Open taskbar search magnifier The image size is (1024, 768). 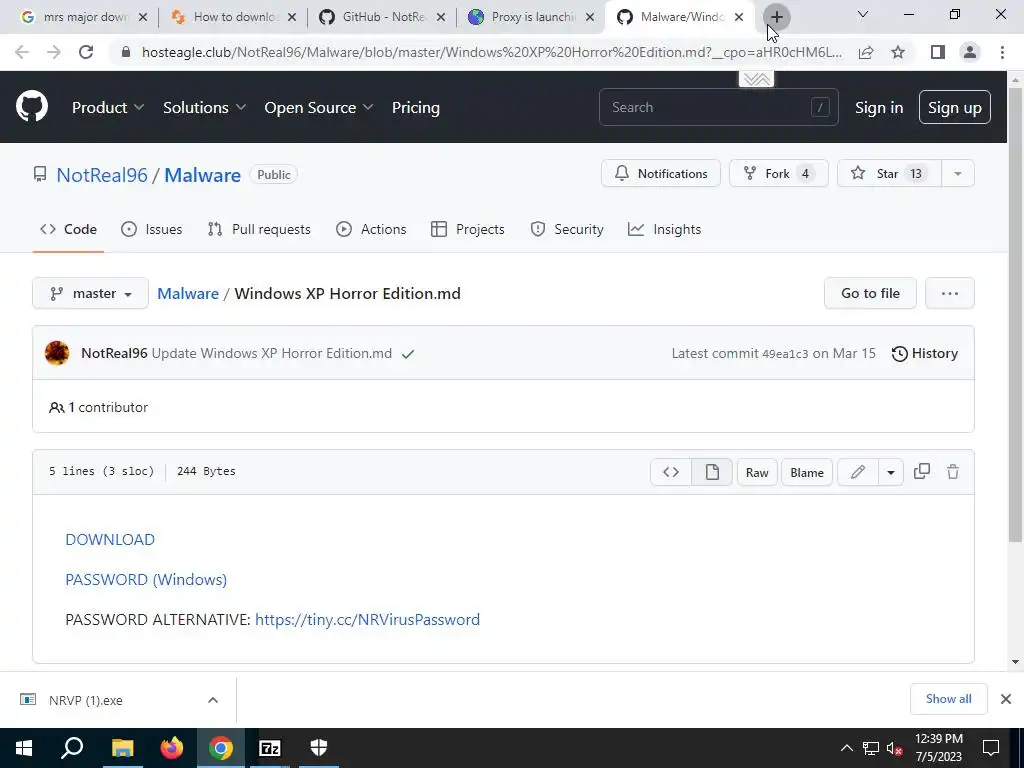click(x=72, y=748)
